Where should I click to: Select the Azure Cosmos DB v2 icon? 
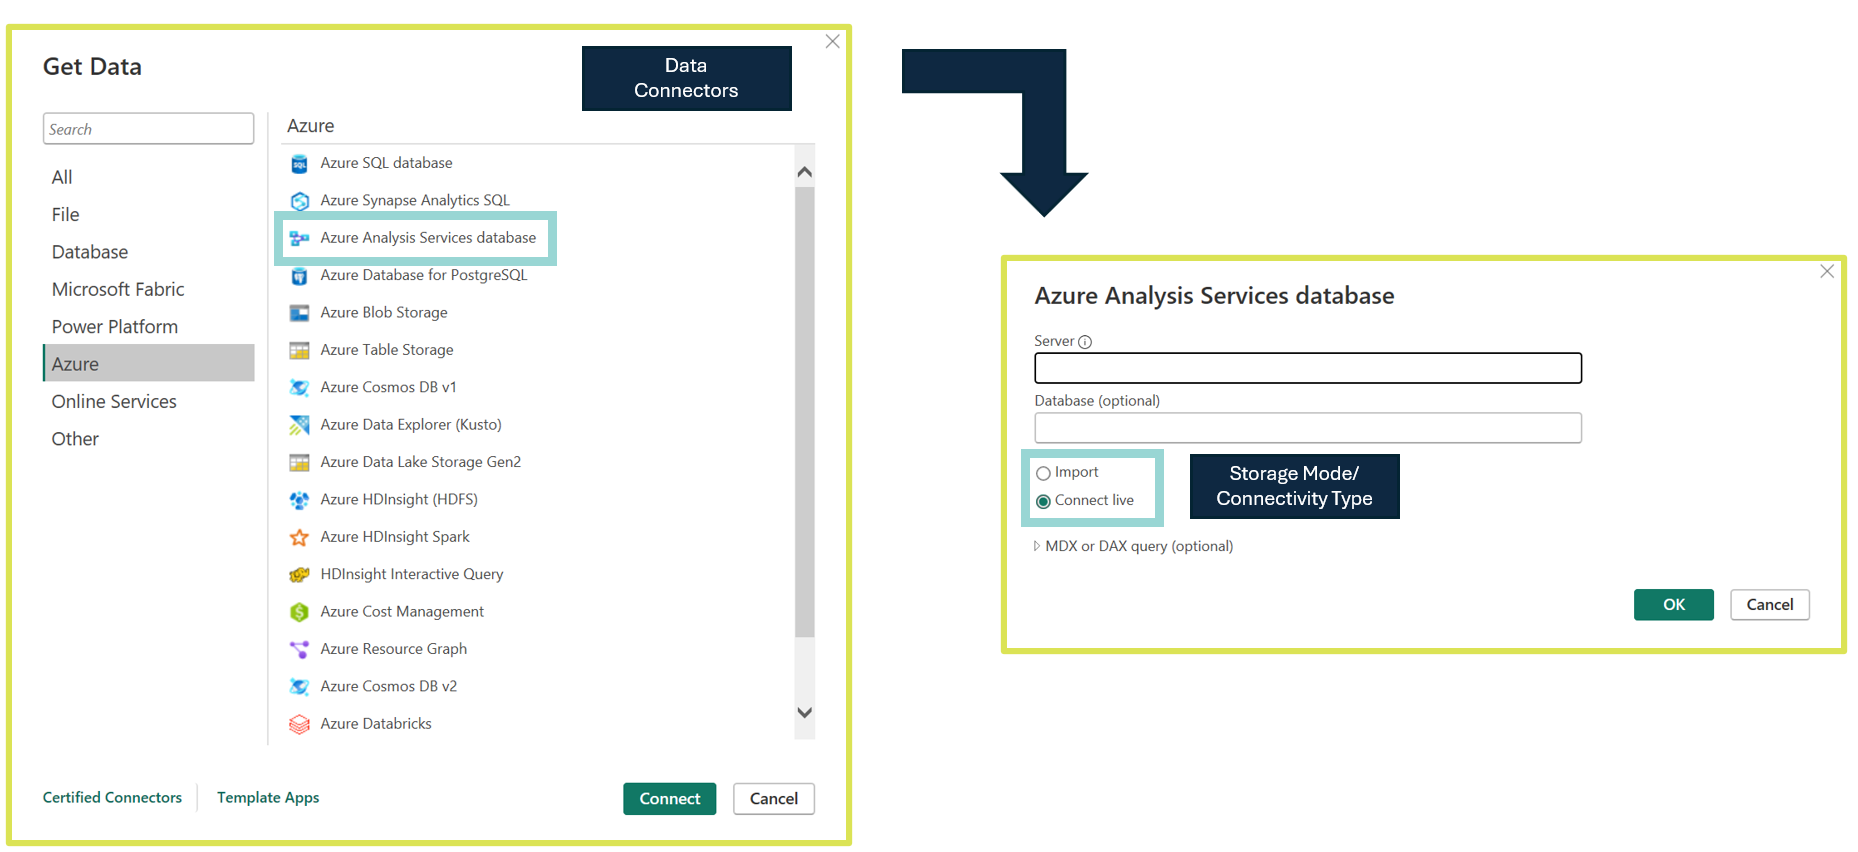[x=299, y=687]
